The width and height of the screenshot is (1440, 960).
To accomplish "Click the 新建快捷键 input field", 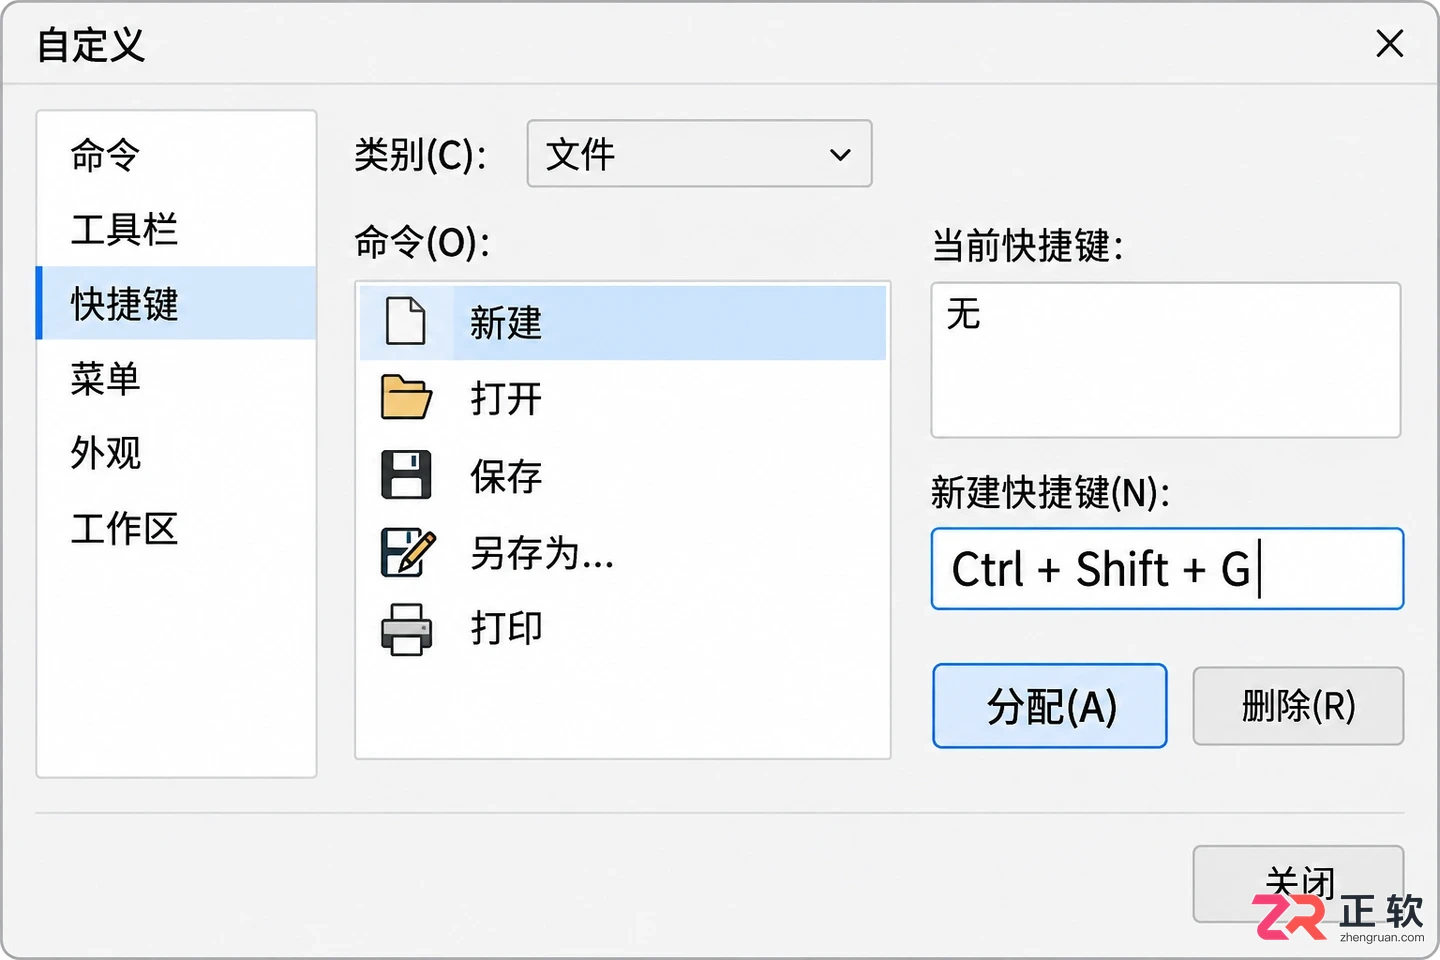I will (1167, 569).
